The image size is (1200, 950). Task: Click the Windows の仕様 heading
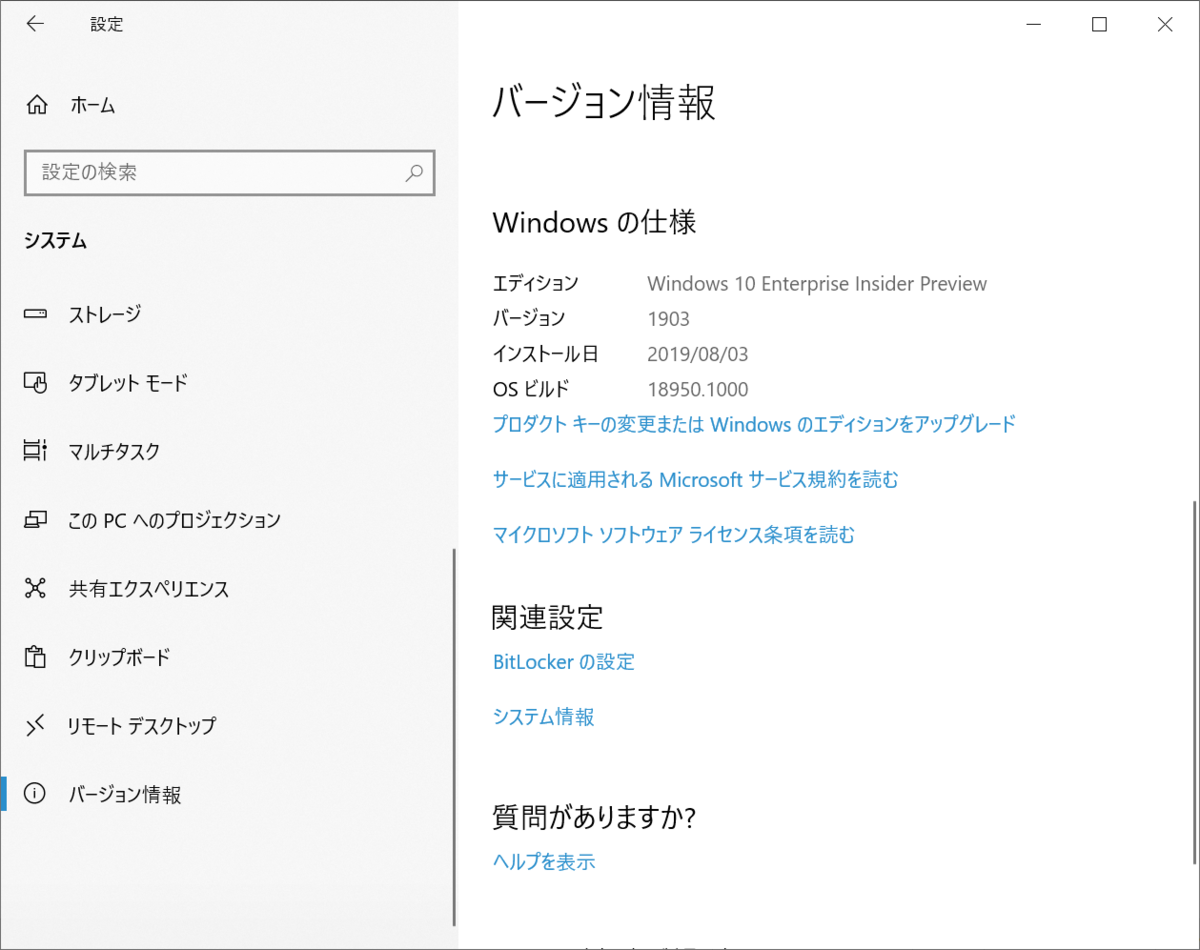coord(595,222)
